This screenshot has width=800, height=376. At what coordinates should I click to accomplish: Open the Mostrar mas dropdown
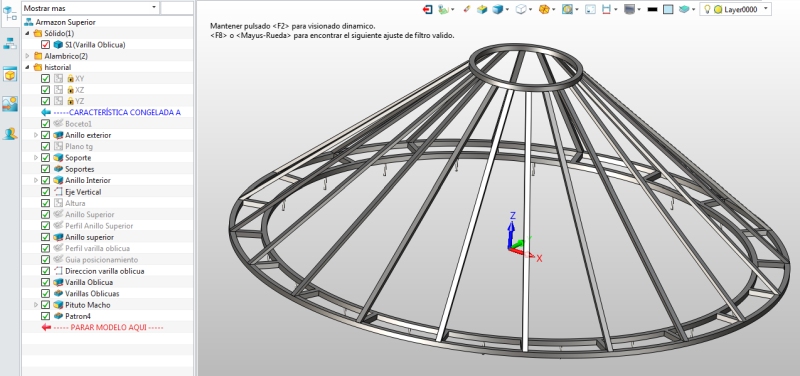pos(90,8)
